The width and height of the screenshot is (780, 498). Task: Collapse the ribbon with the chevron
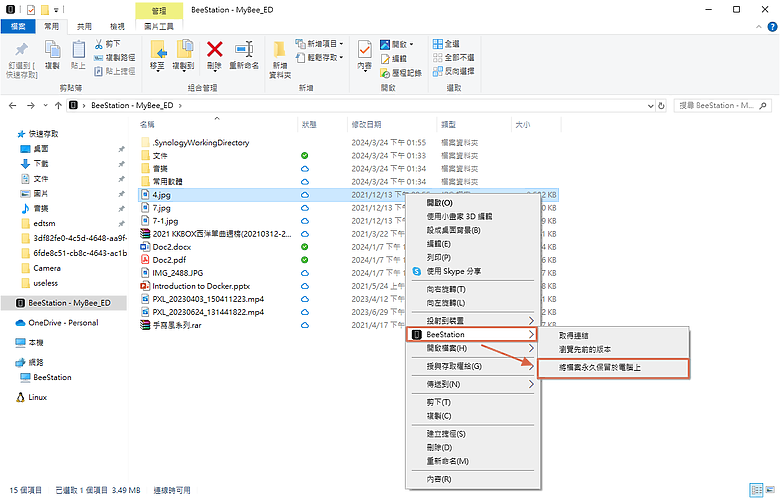tap(759, 26)
